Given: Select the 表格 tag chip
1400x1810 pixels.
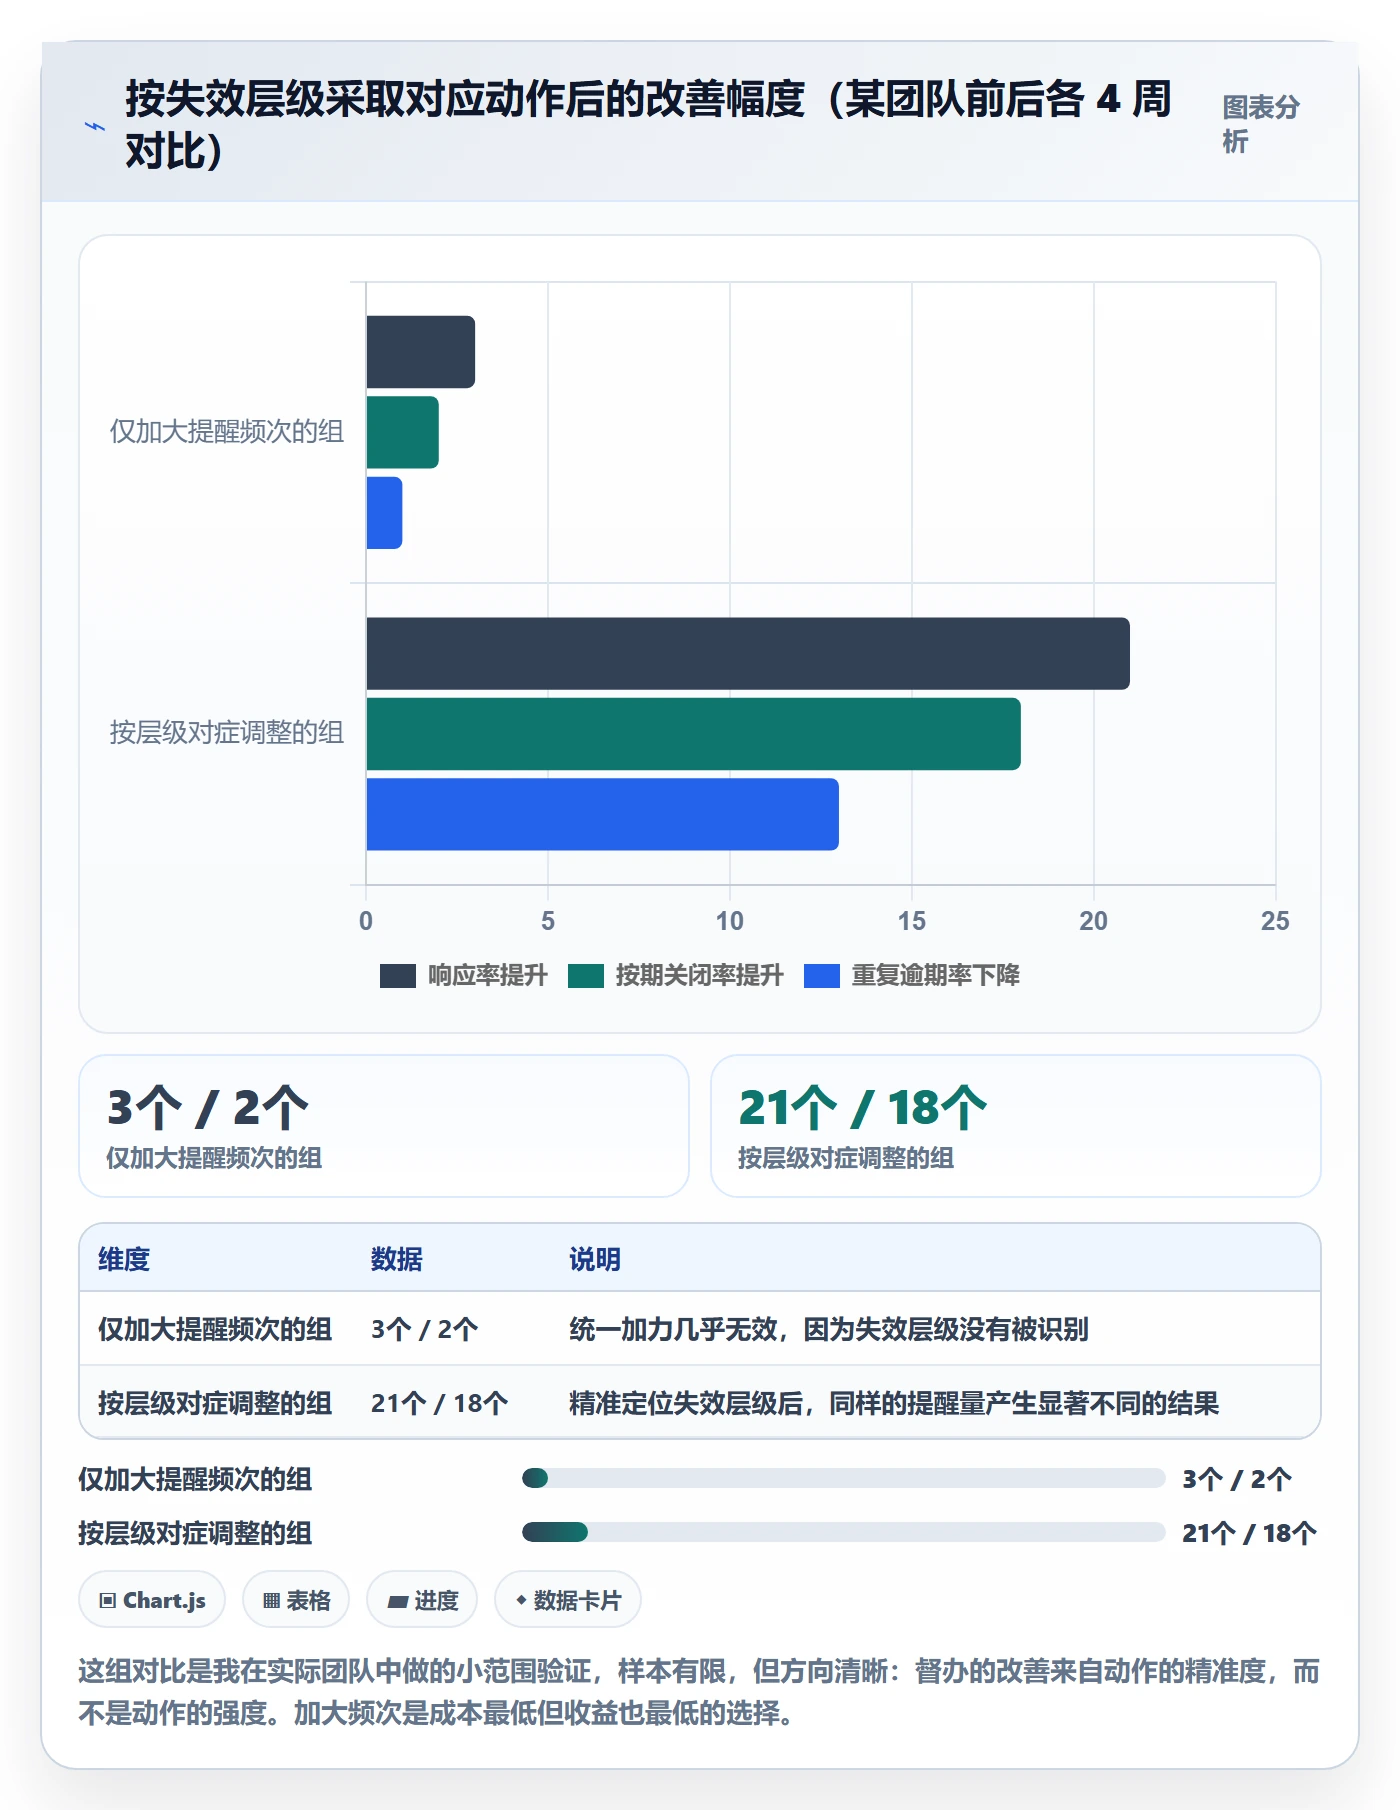Looking at the screenshot, I should point(296,1600).
